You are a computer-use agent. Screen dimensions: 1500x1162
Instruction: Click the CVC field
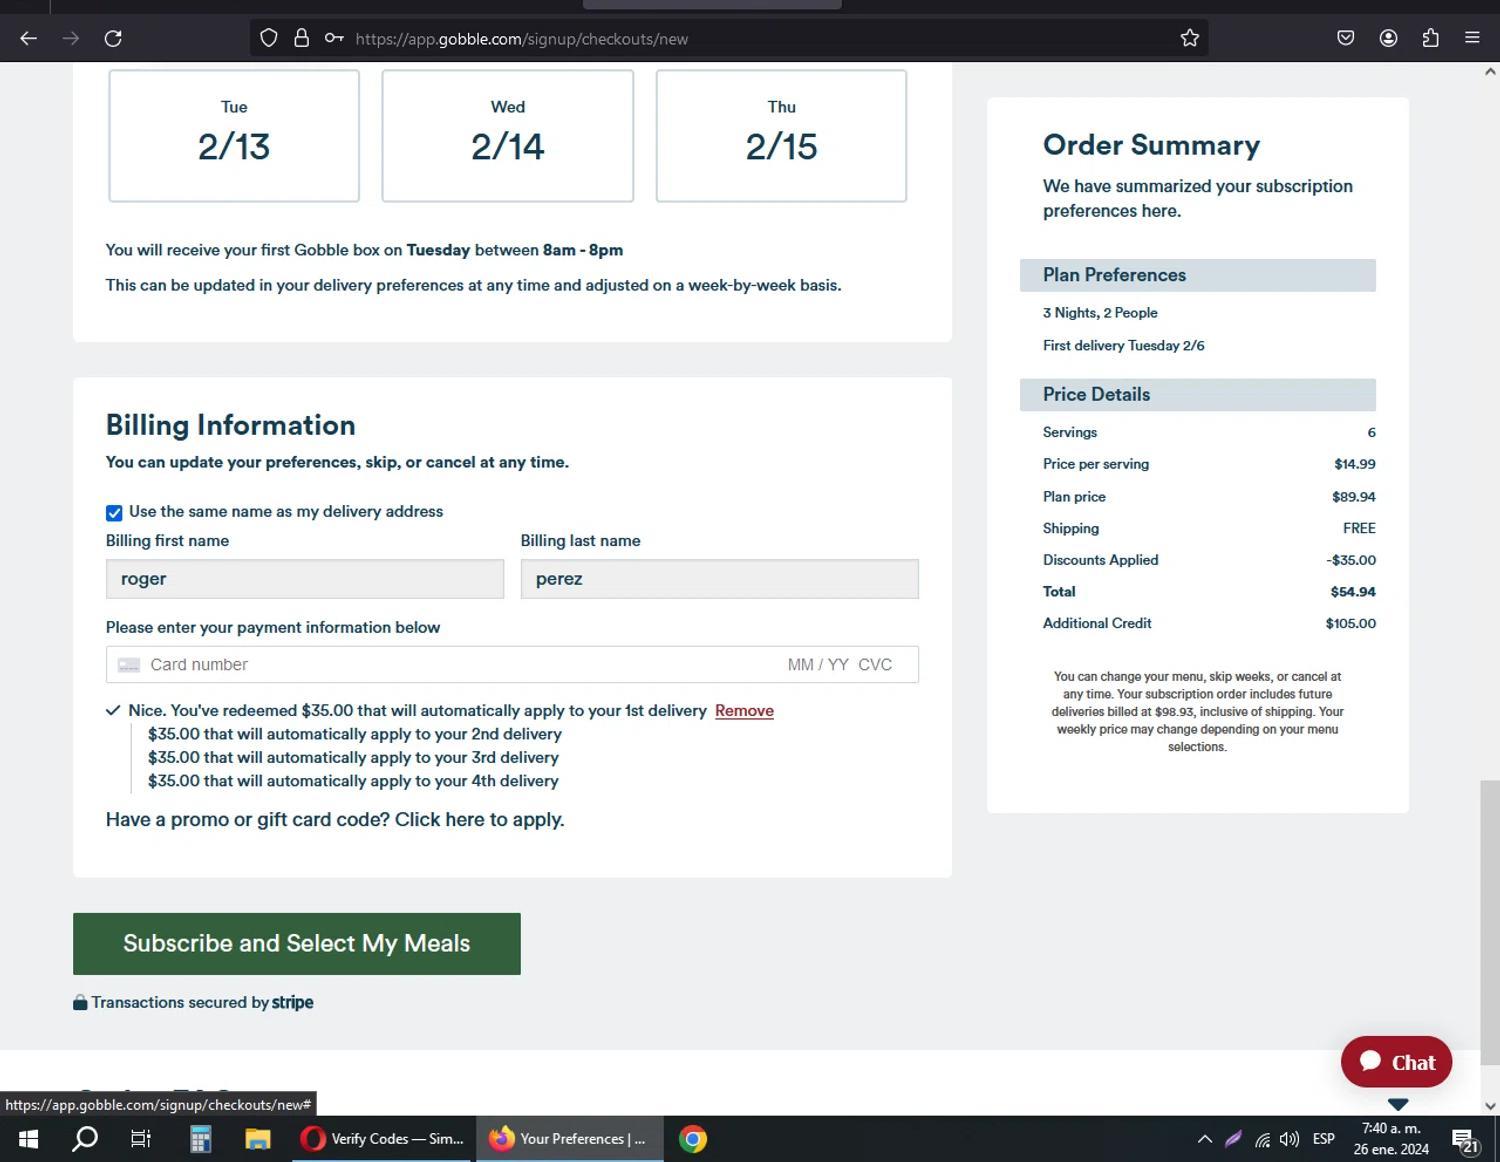tap(875, 665)
